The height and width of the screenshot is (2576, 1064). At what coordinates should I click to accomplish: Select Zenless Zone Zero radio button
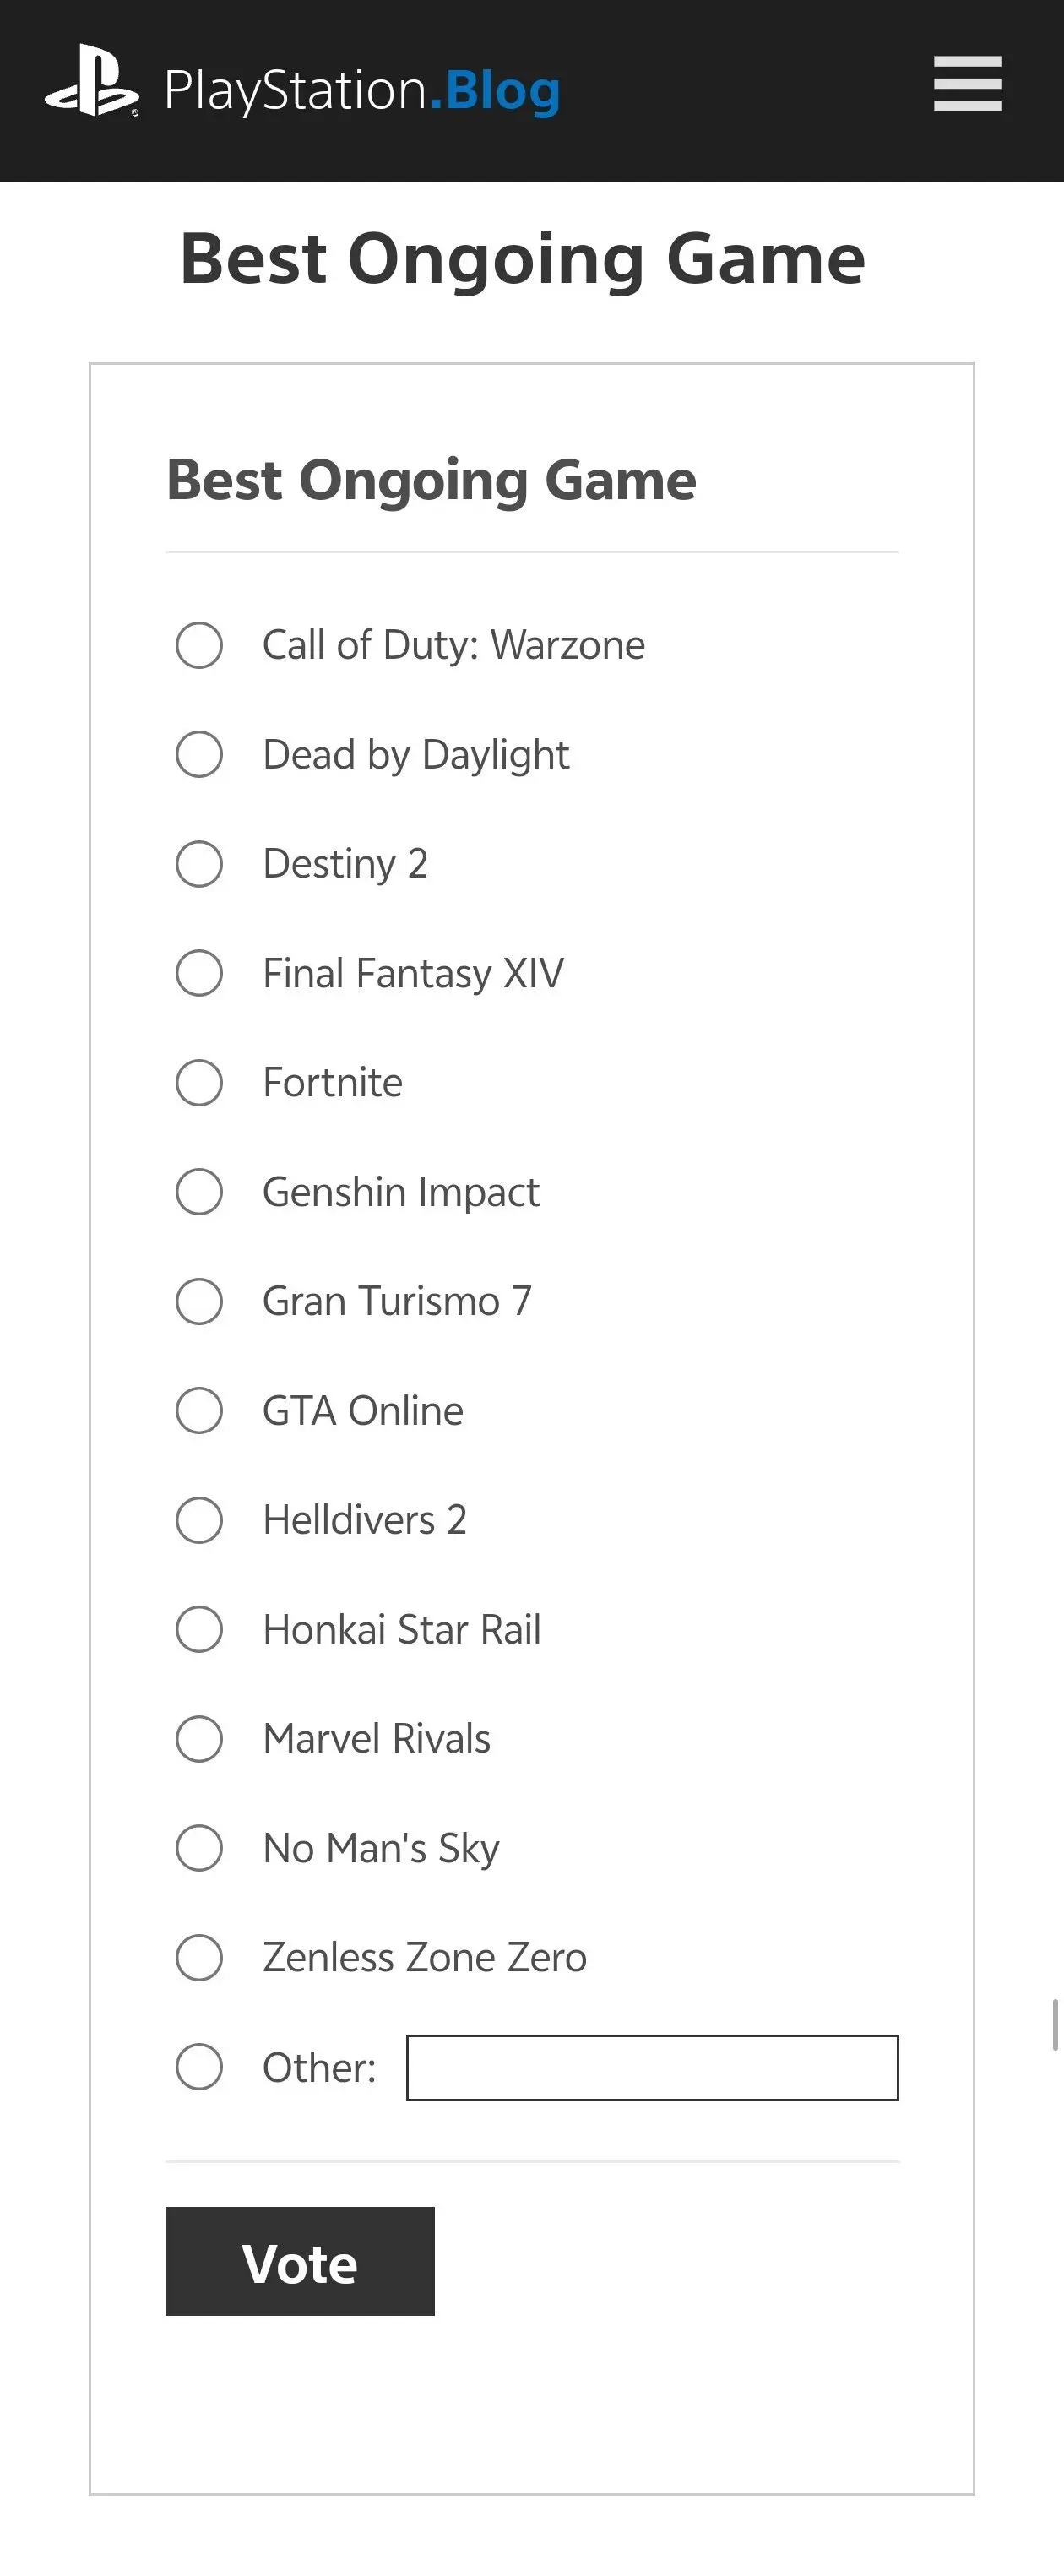199,1957
